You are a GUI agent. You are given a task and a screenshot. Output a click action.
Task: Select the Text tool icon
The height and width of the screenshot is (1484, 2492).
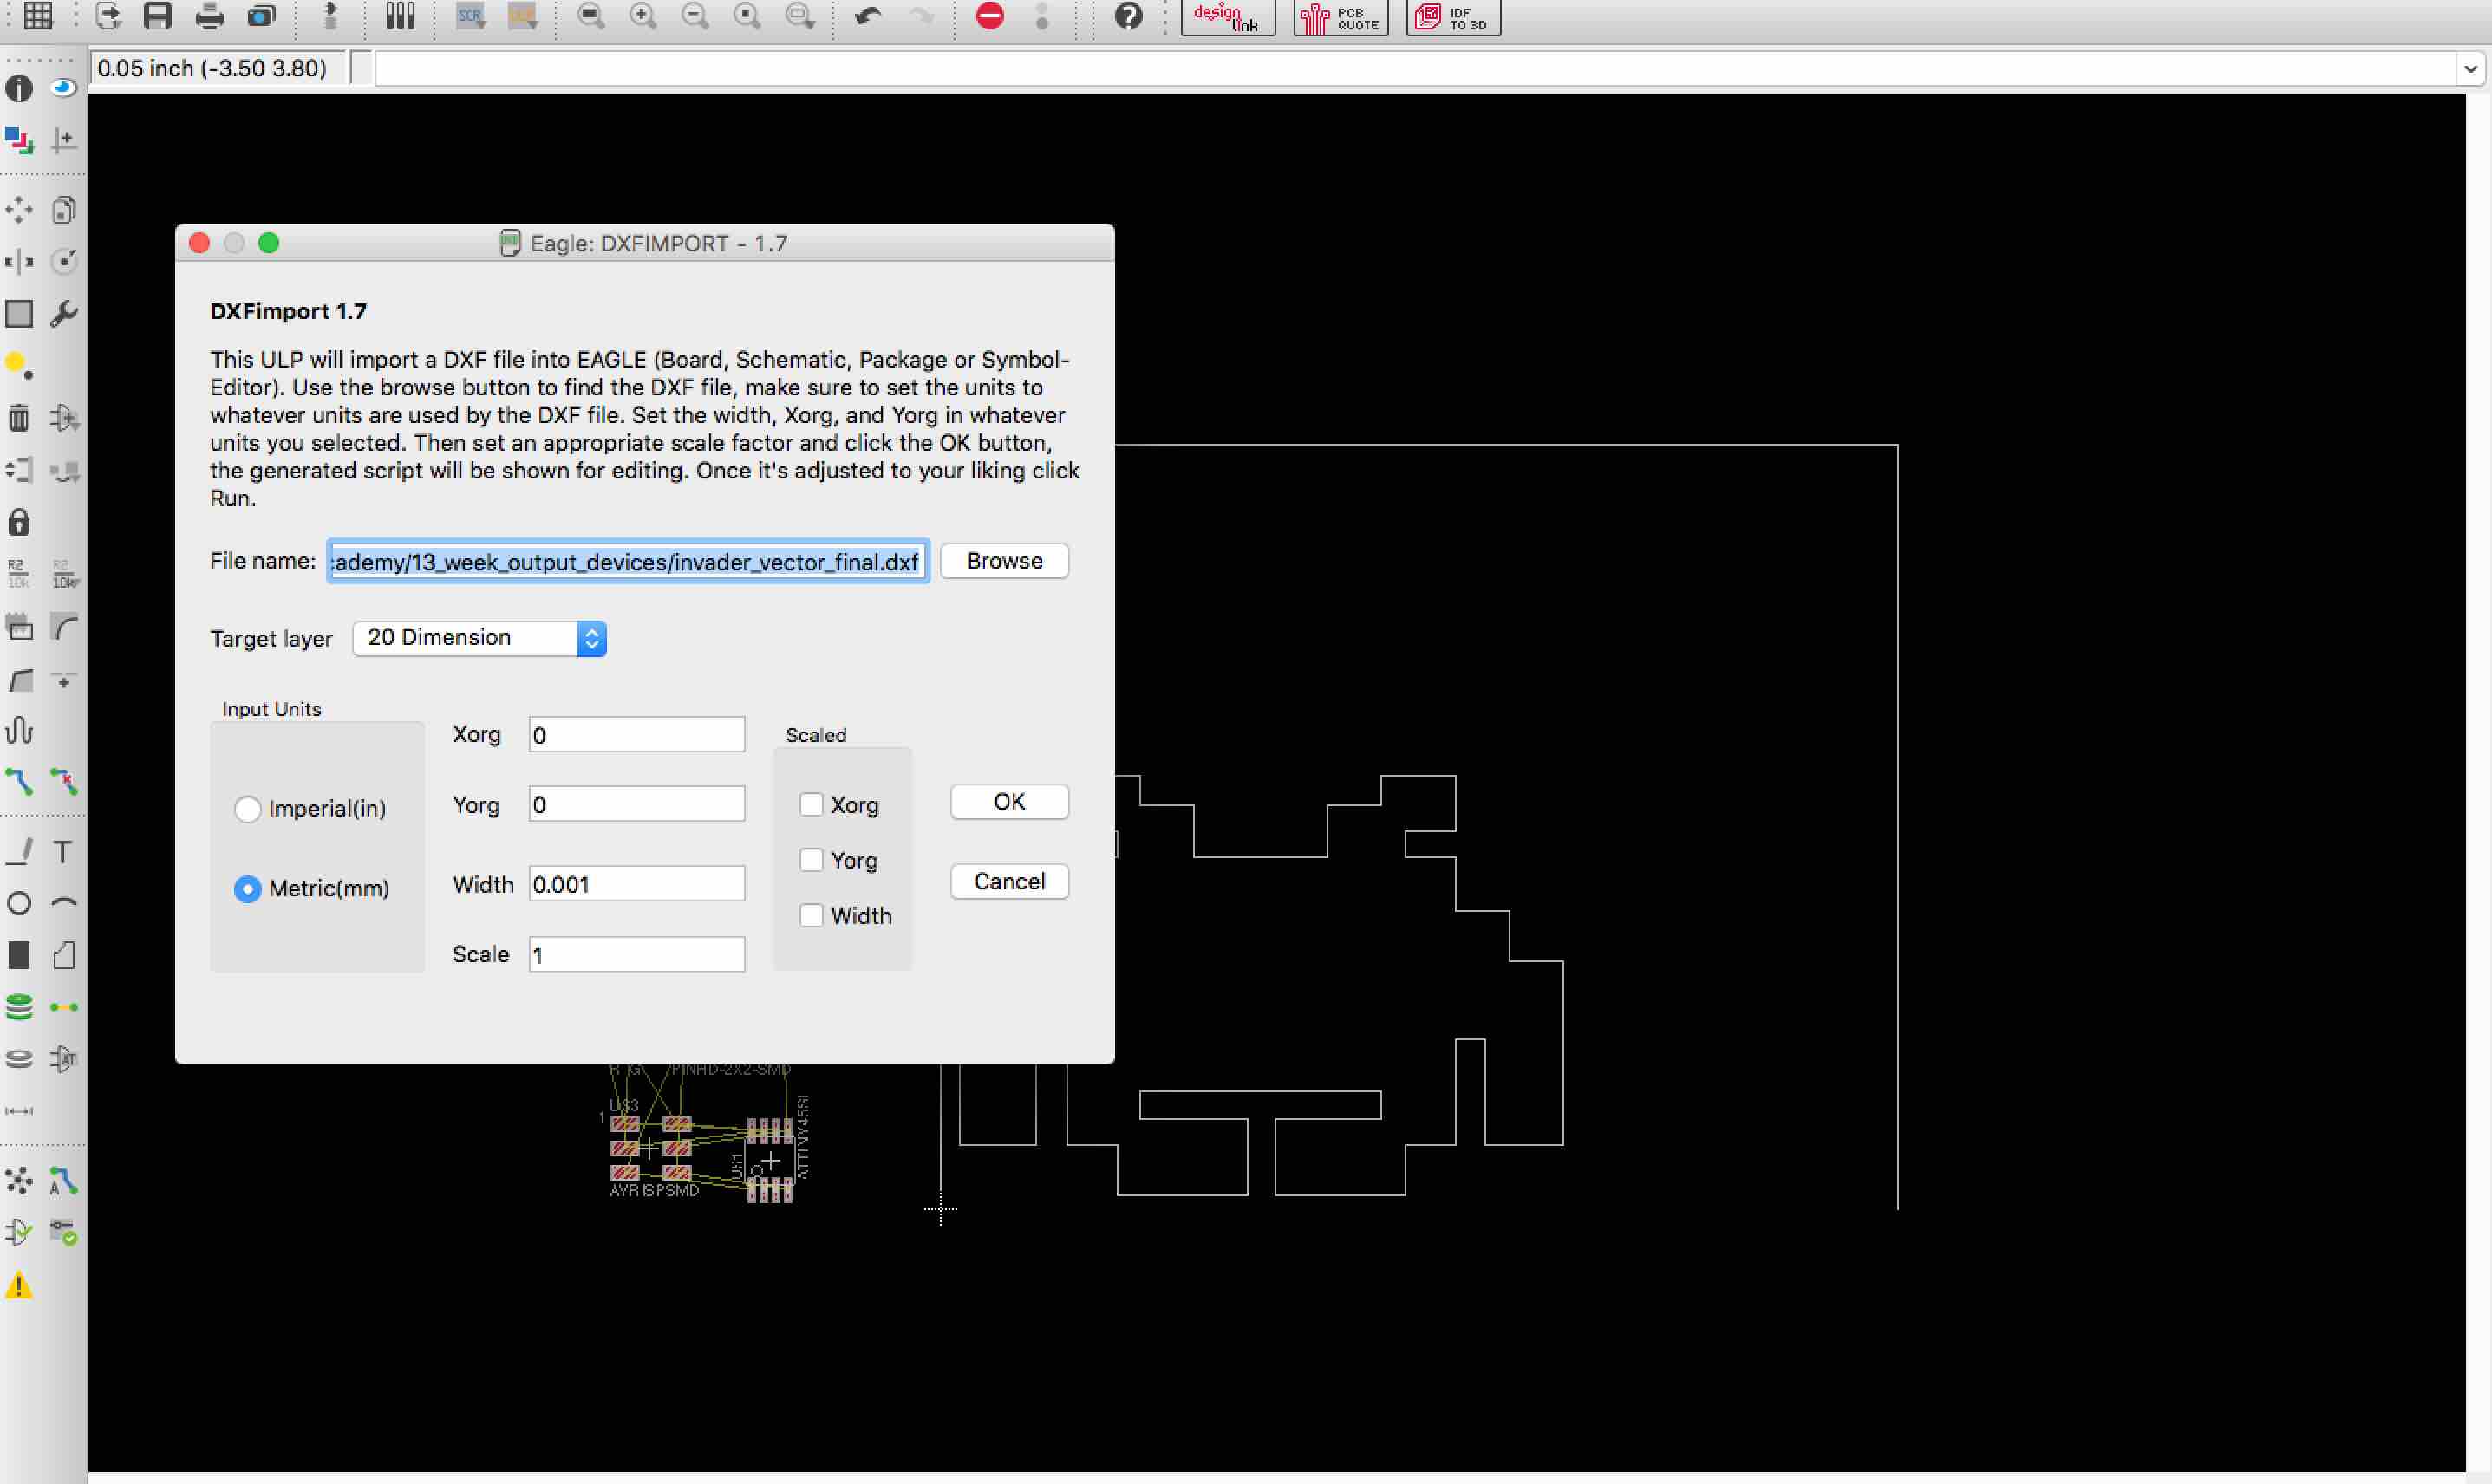pos(64,851)
